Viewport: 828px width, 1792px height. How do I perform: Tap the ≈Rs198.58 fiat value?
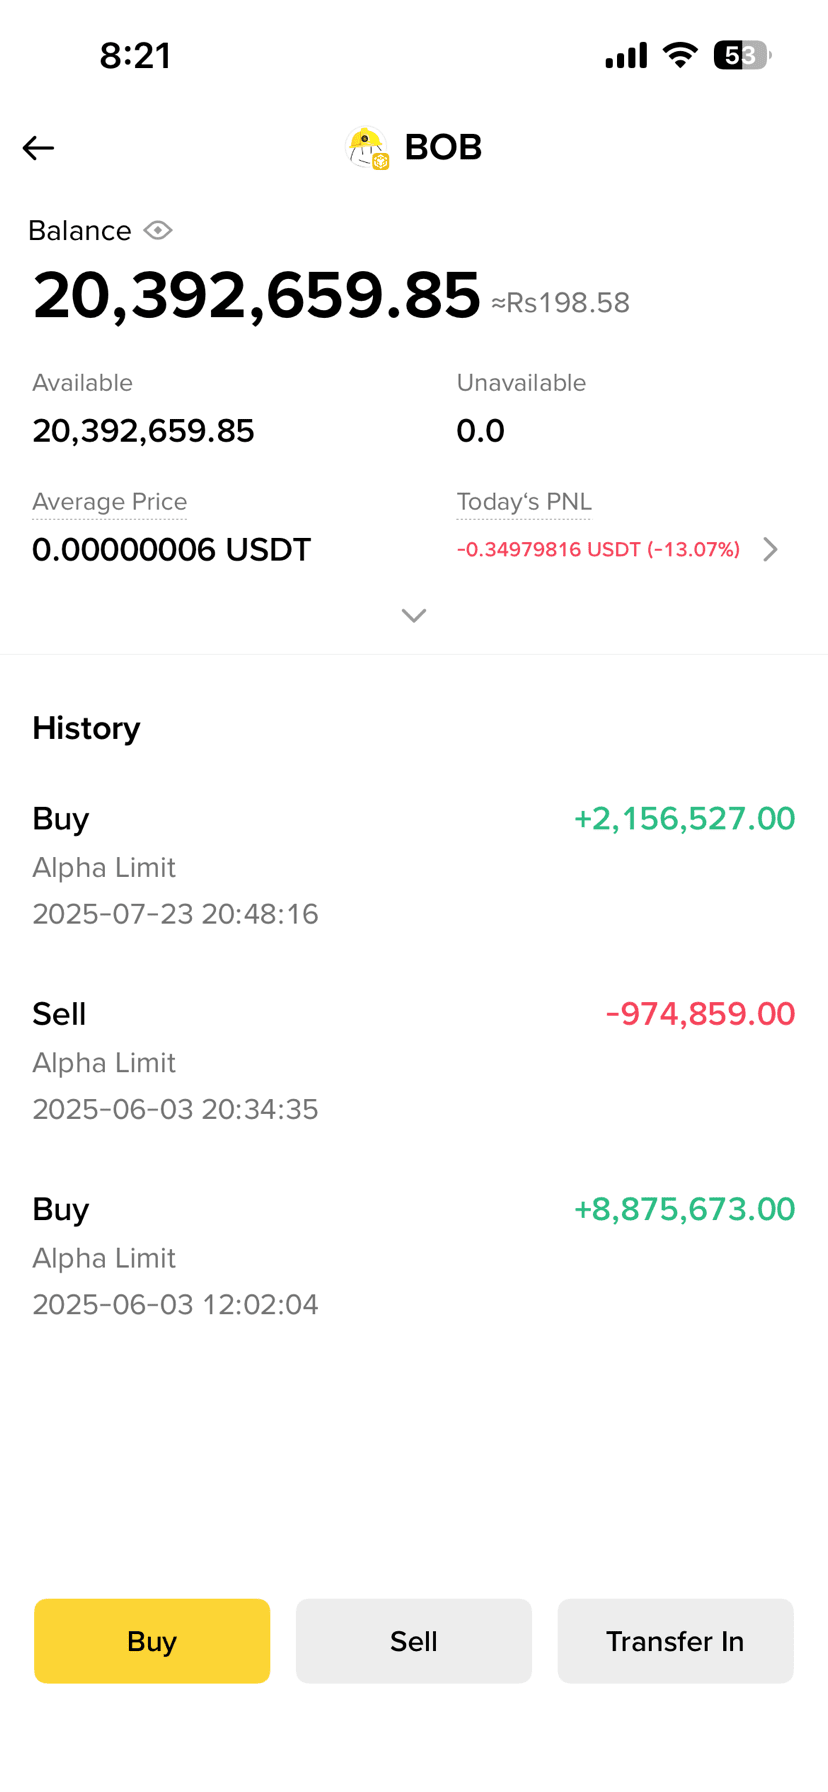pyautogui.click(x=560, y=303)
